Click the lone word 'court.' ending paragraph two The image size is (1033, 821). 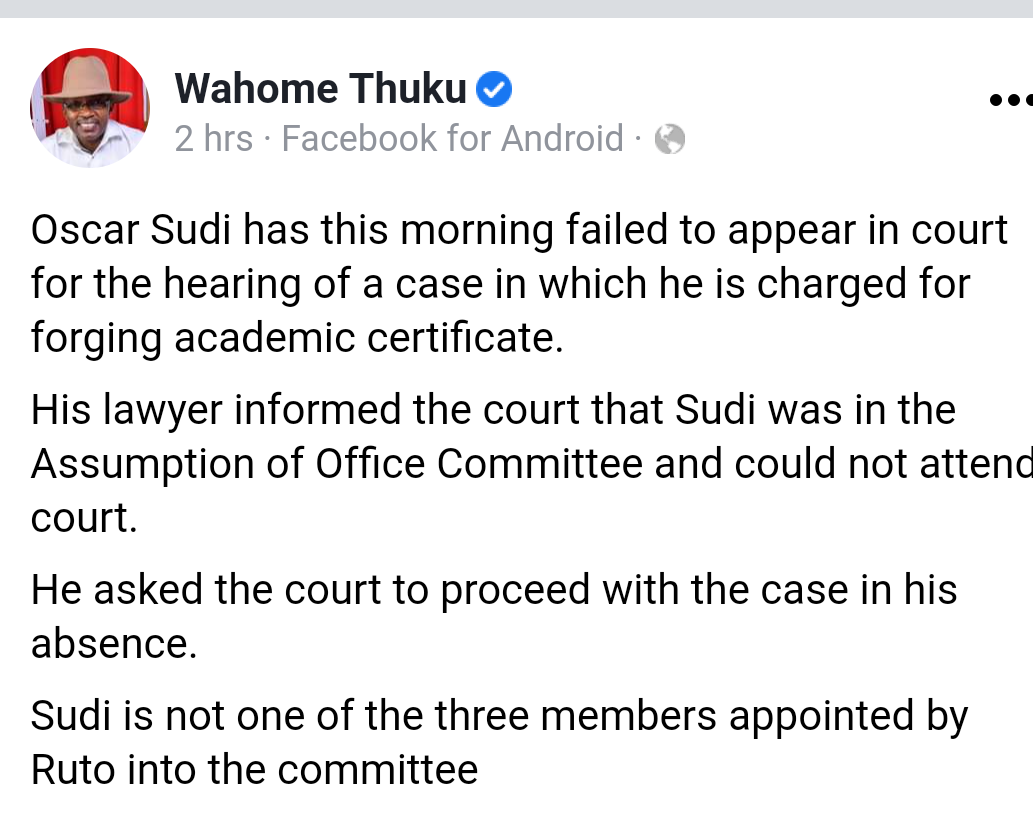pyautogui.click(x=84, y=519)
